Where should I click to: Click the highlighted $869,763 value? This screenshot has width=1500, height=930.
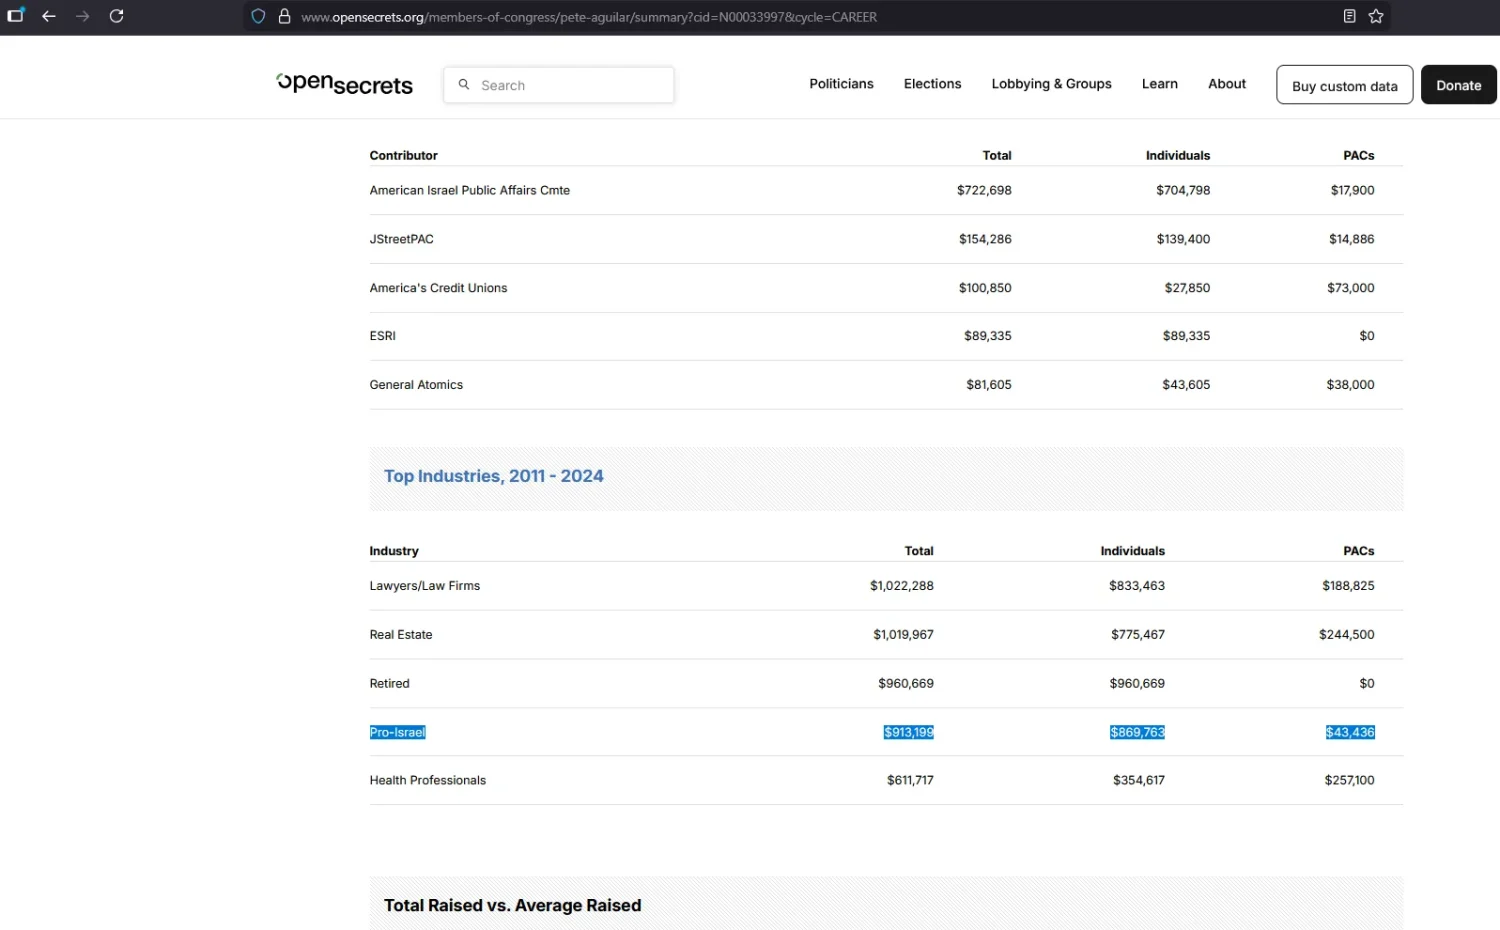pyautogui.click(x=1137, y=732)
